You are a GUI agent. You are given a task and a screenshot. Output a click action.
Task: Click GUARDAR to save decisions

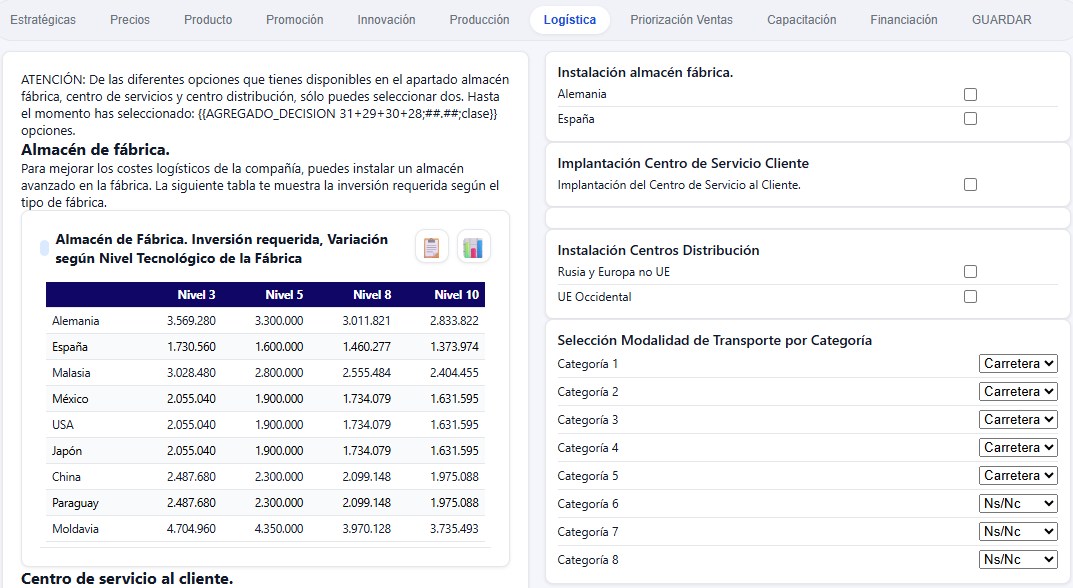[1002, 20]
